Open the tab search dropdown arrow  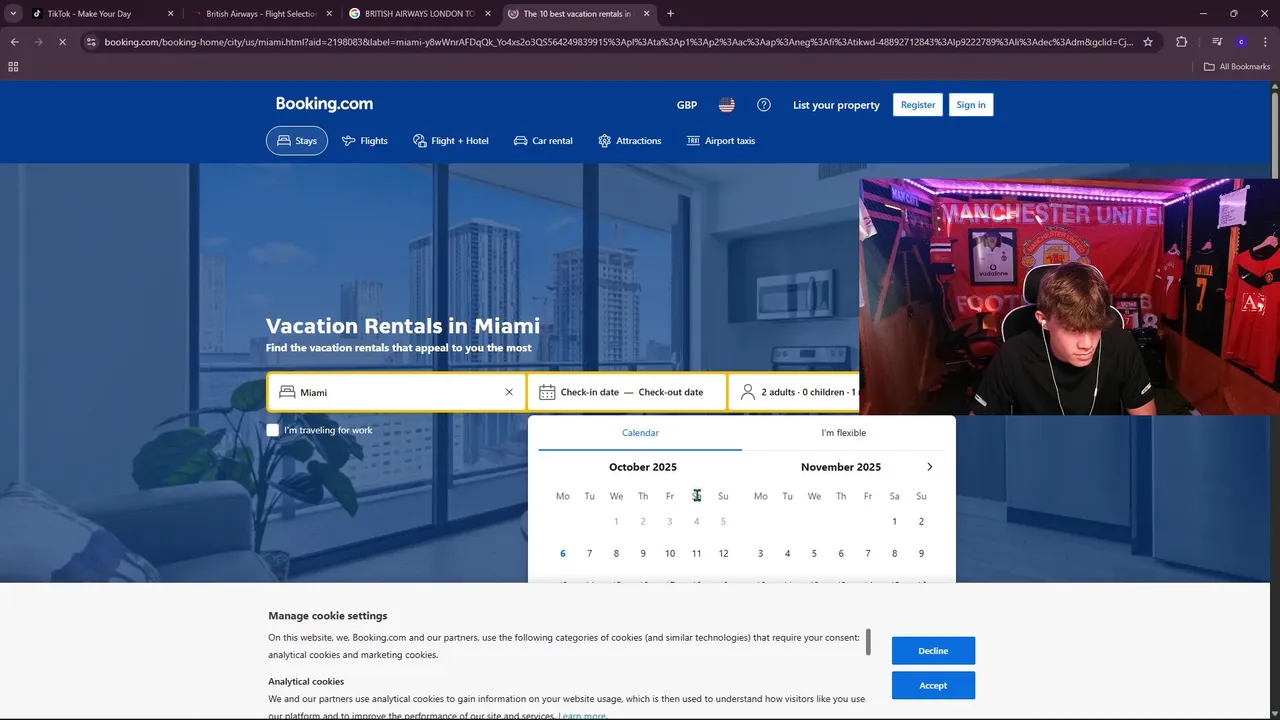[x=13, y=14]
